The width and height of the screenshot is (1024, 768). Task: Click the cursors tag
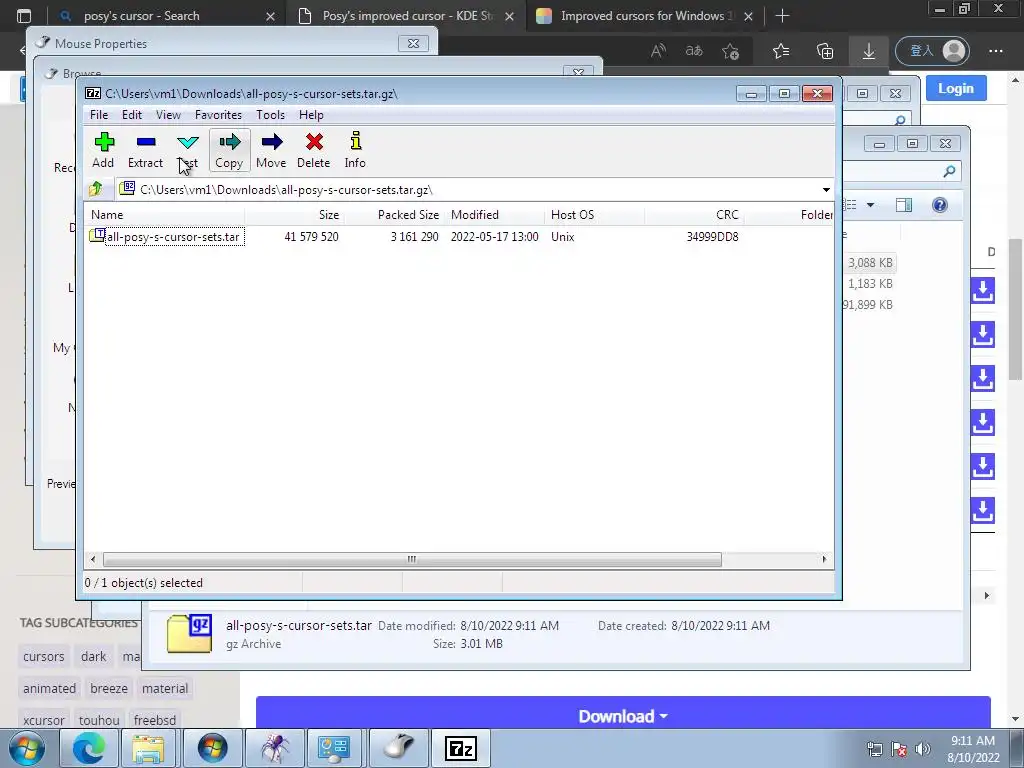[x=44, y=656]
